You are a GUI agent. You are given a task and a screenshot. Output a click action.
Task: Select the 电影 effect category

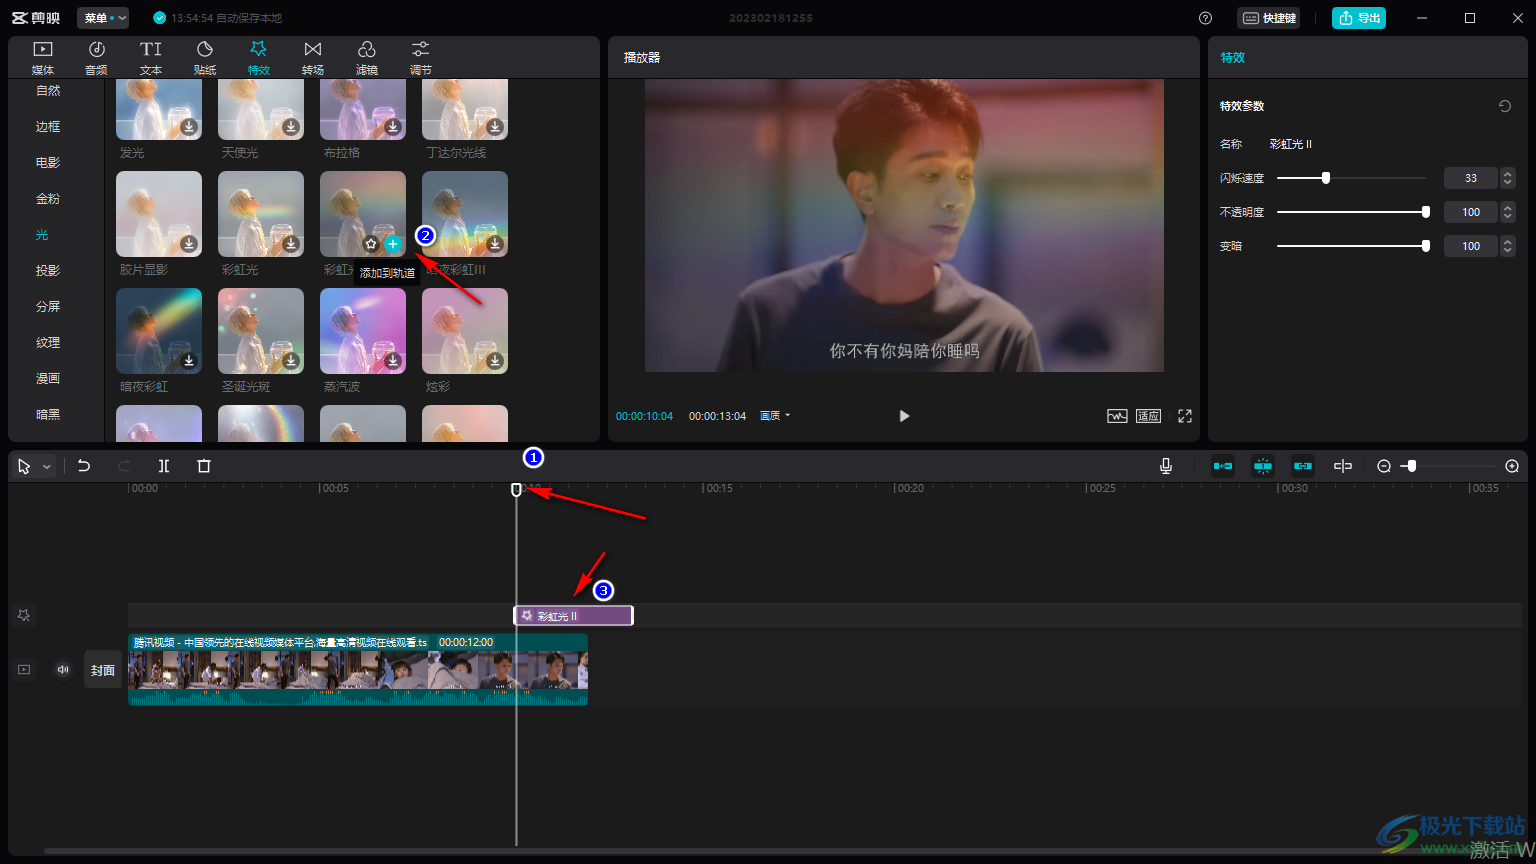pyautogui.click(x=48, y=163)
